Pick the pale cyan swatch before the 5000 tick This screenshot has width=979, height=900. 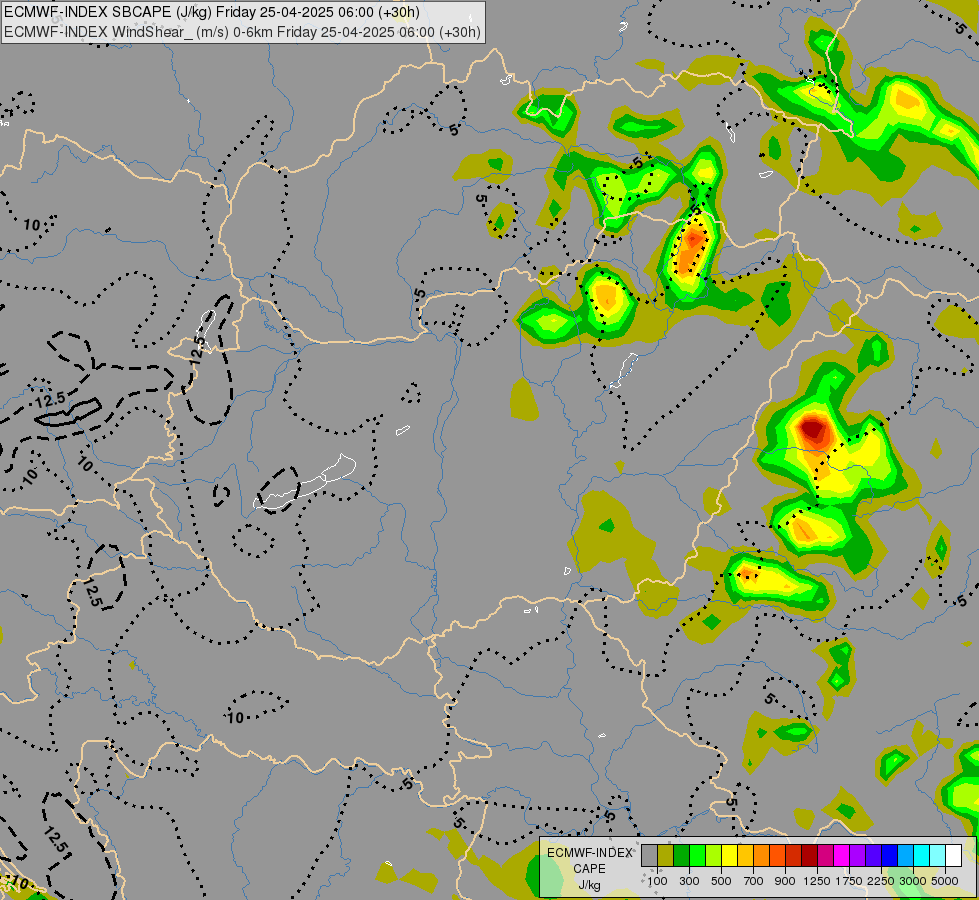tap(938, 856)
